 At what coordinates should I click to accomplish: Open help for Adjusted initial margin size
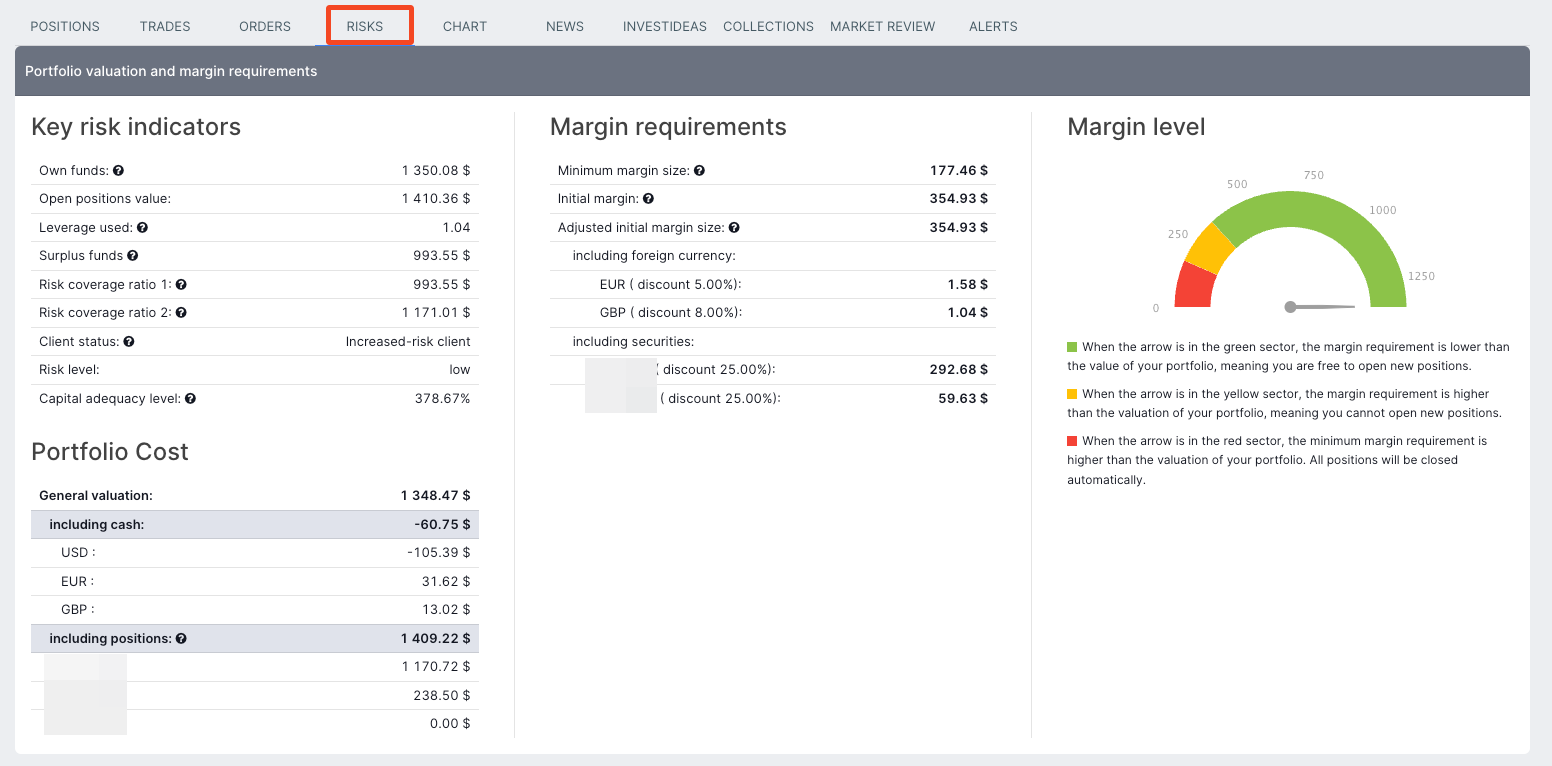coord(734,228)
